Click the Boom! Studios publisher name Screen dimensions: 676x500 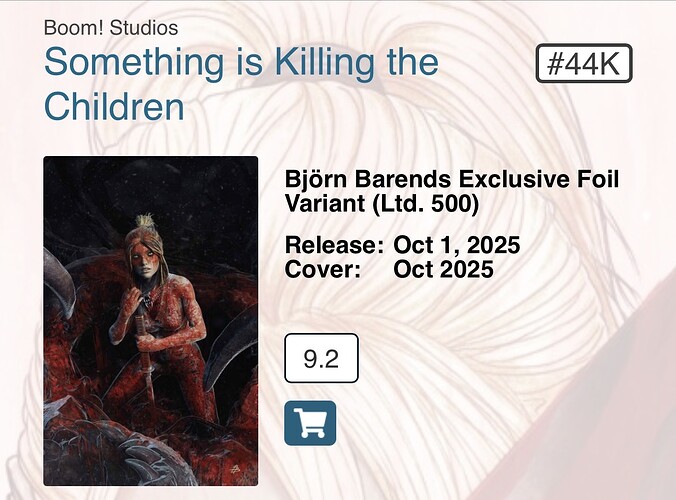pos(111,27)
